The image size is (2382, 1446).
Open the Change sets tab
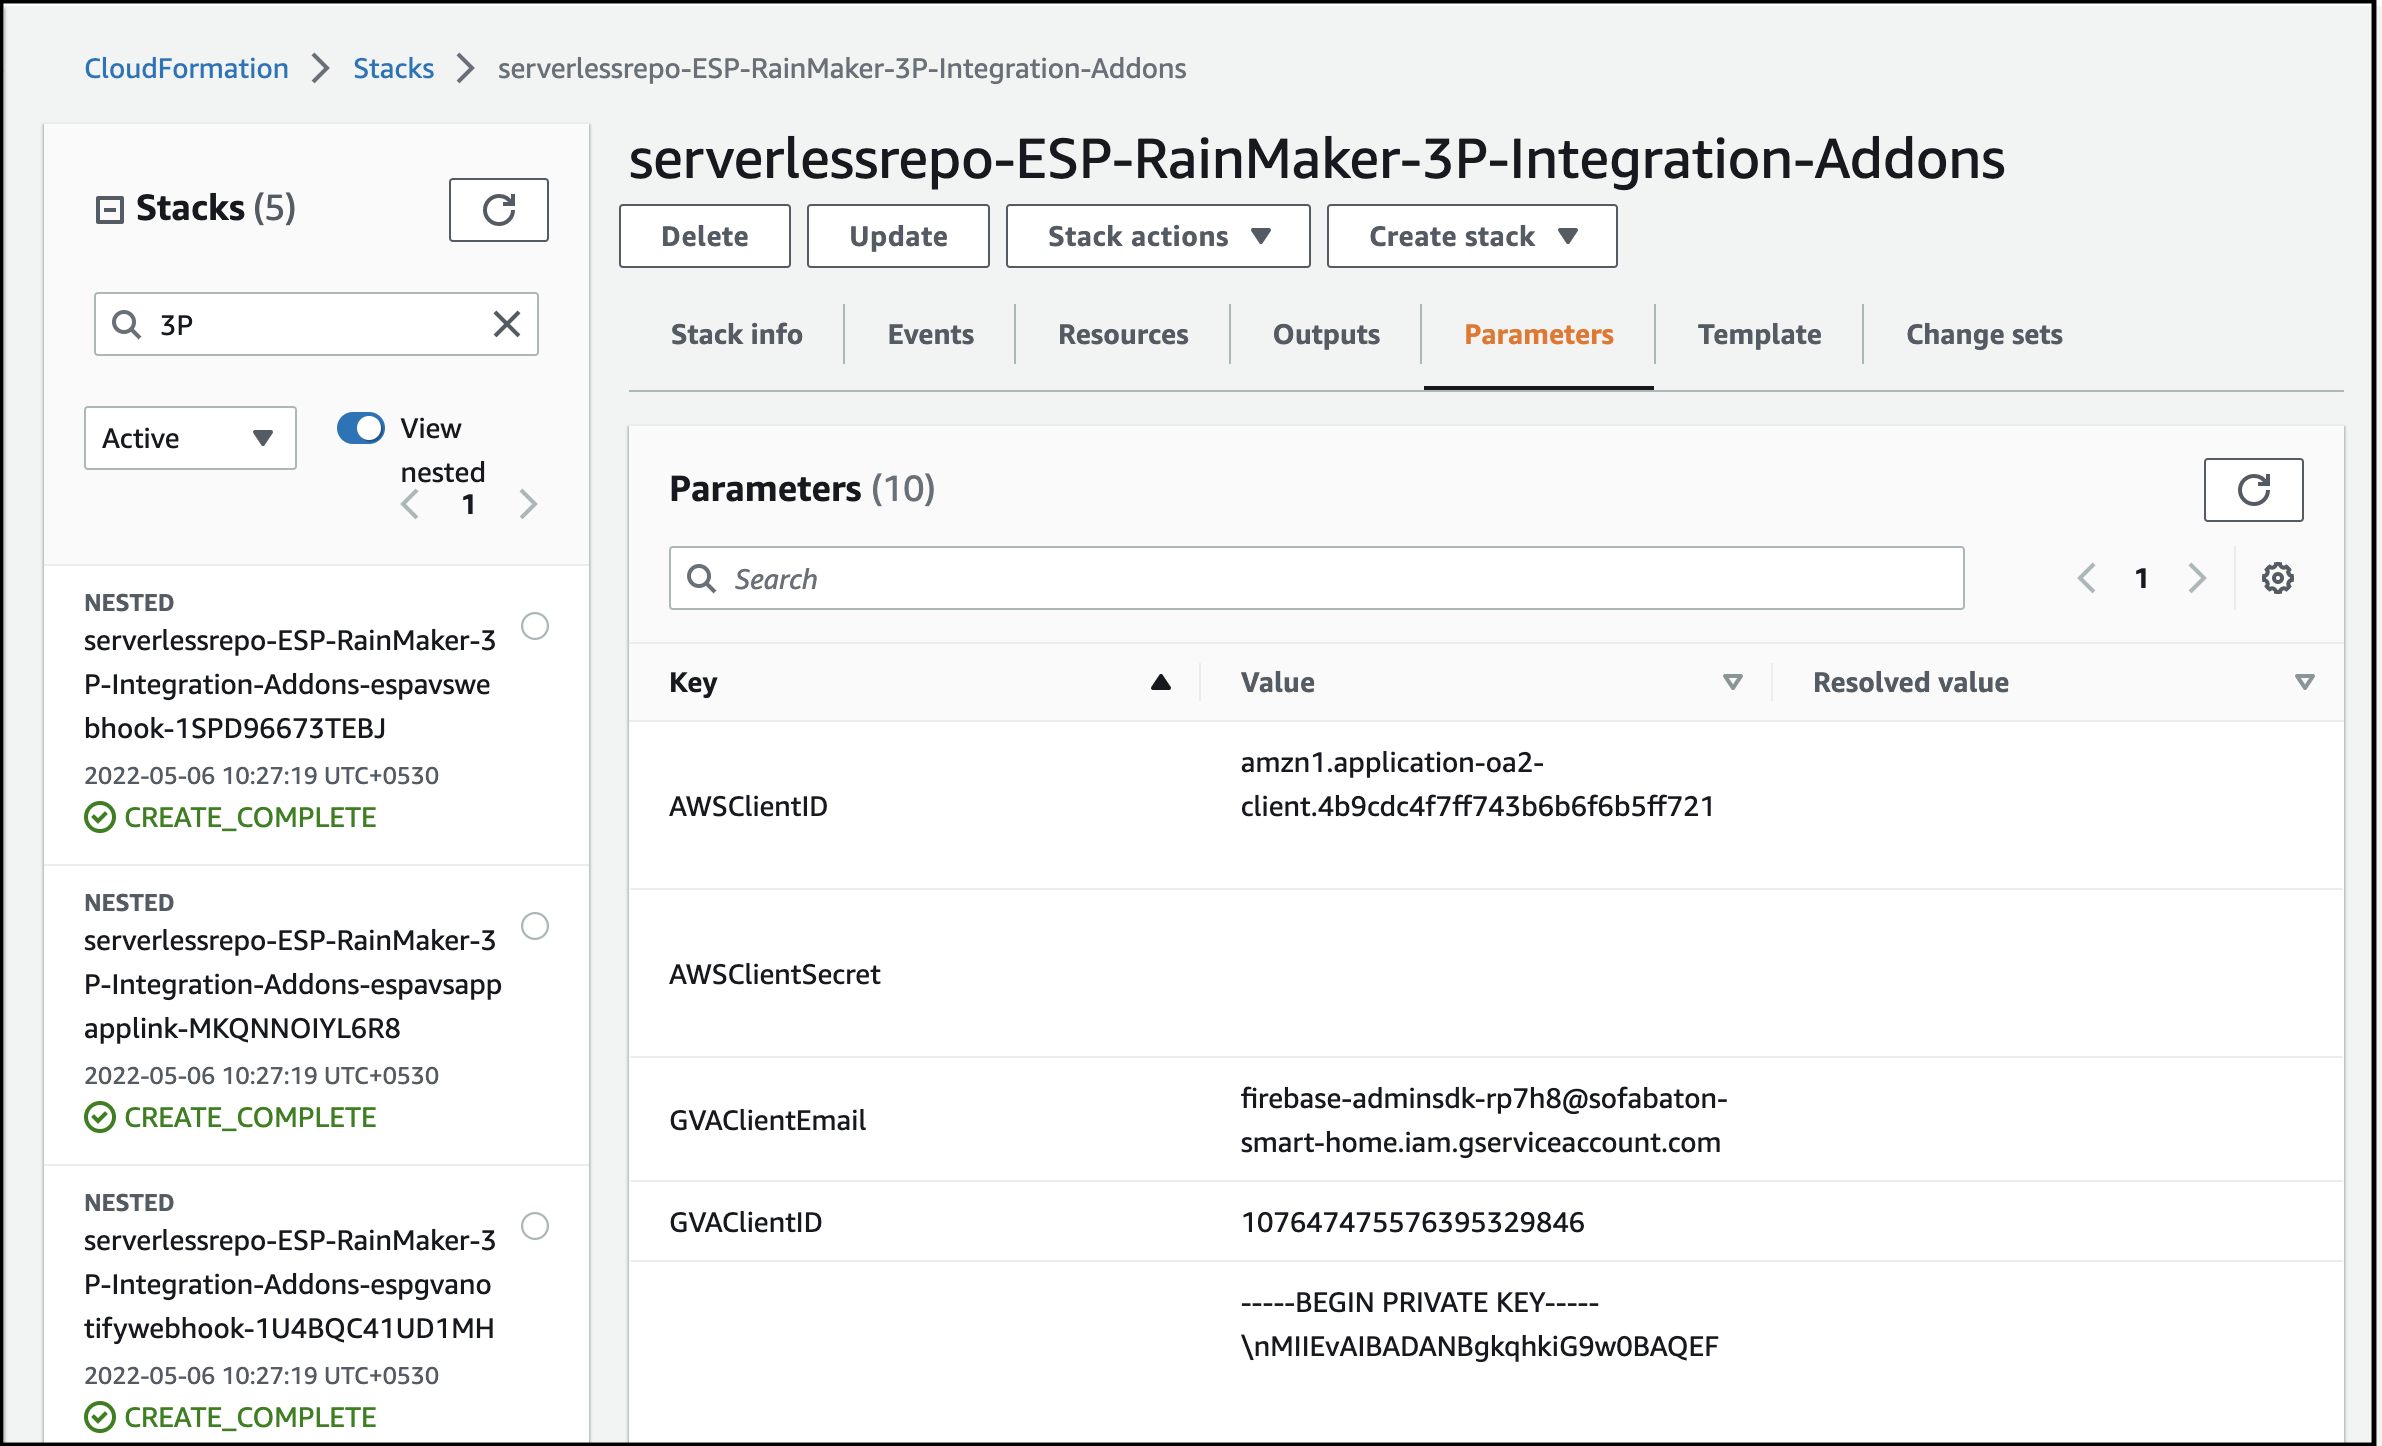click(1984, 334)
